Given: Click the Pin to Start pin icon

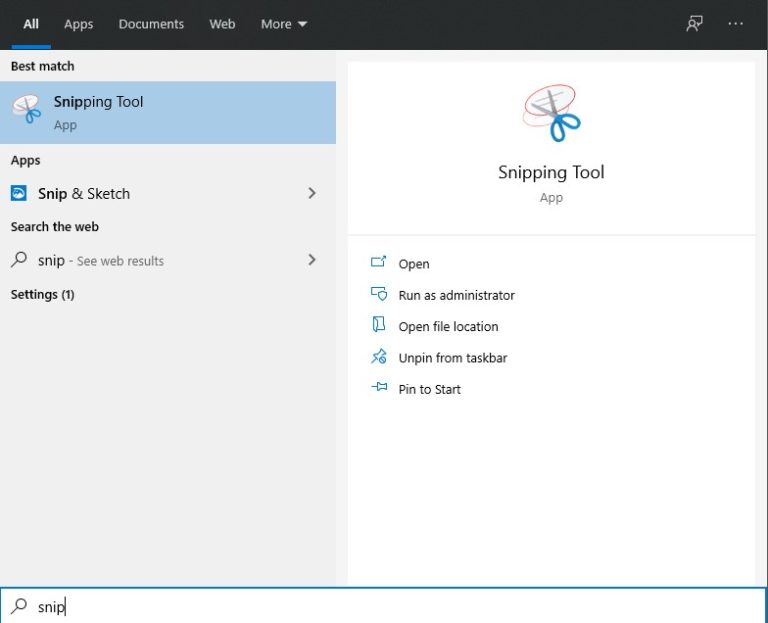Looking at the screenshot, I should pos(379,388).
